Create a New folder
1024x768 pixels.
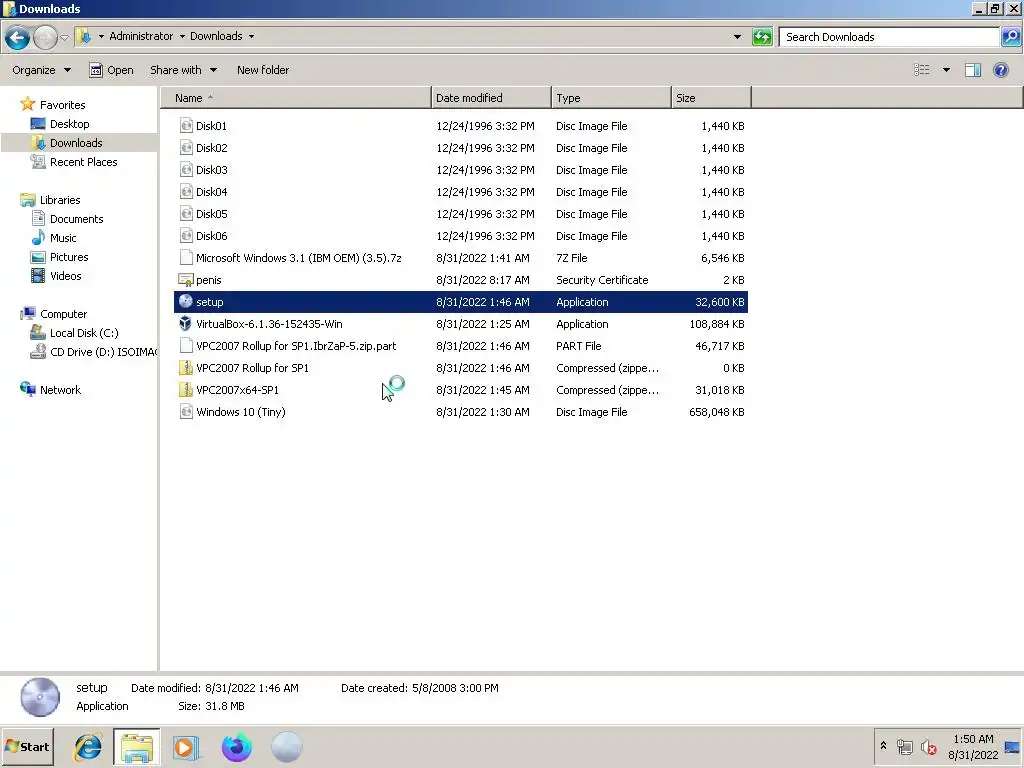coord(263,70)
